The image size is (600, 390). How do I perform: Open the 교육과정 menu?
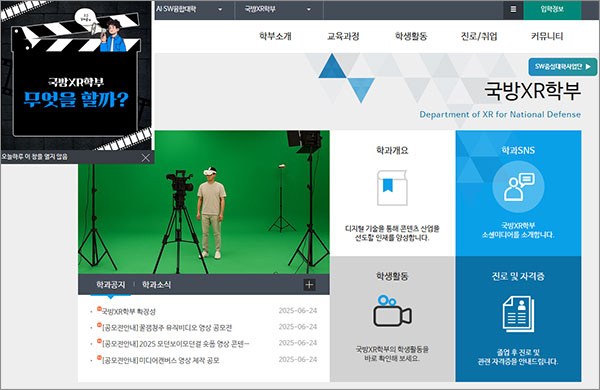(x=343, y=36)
